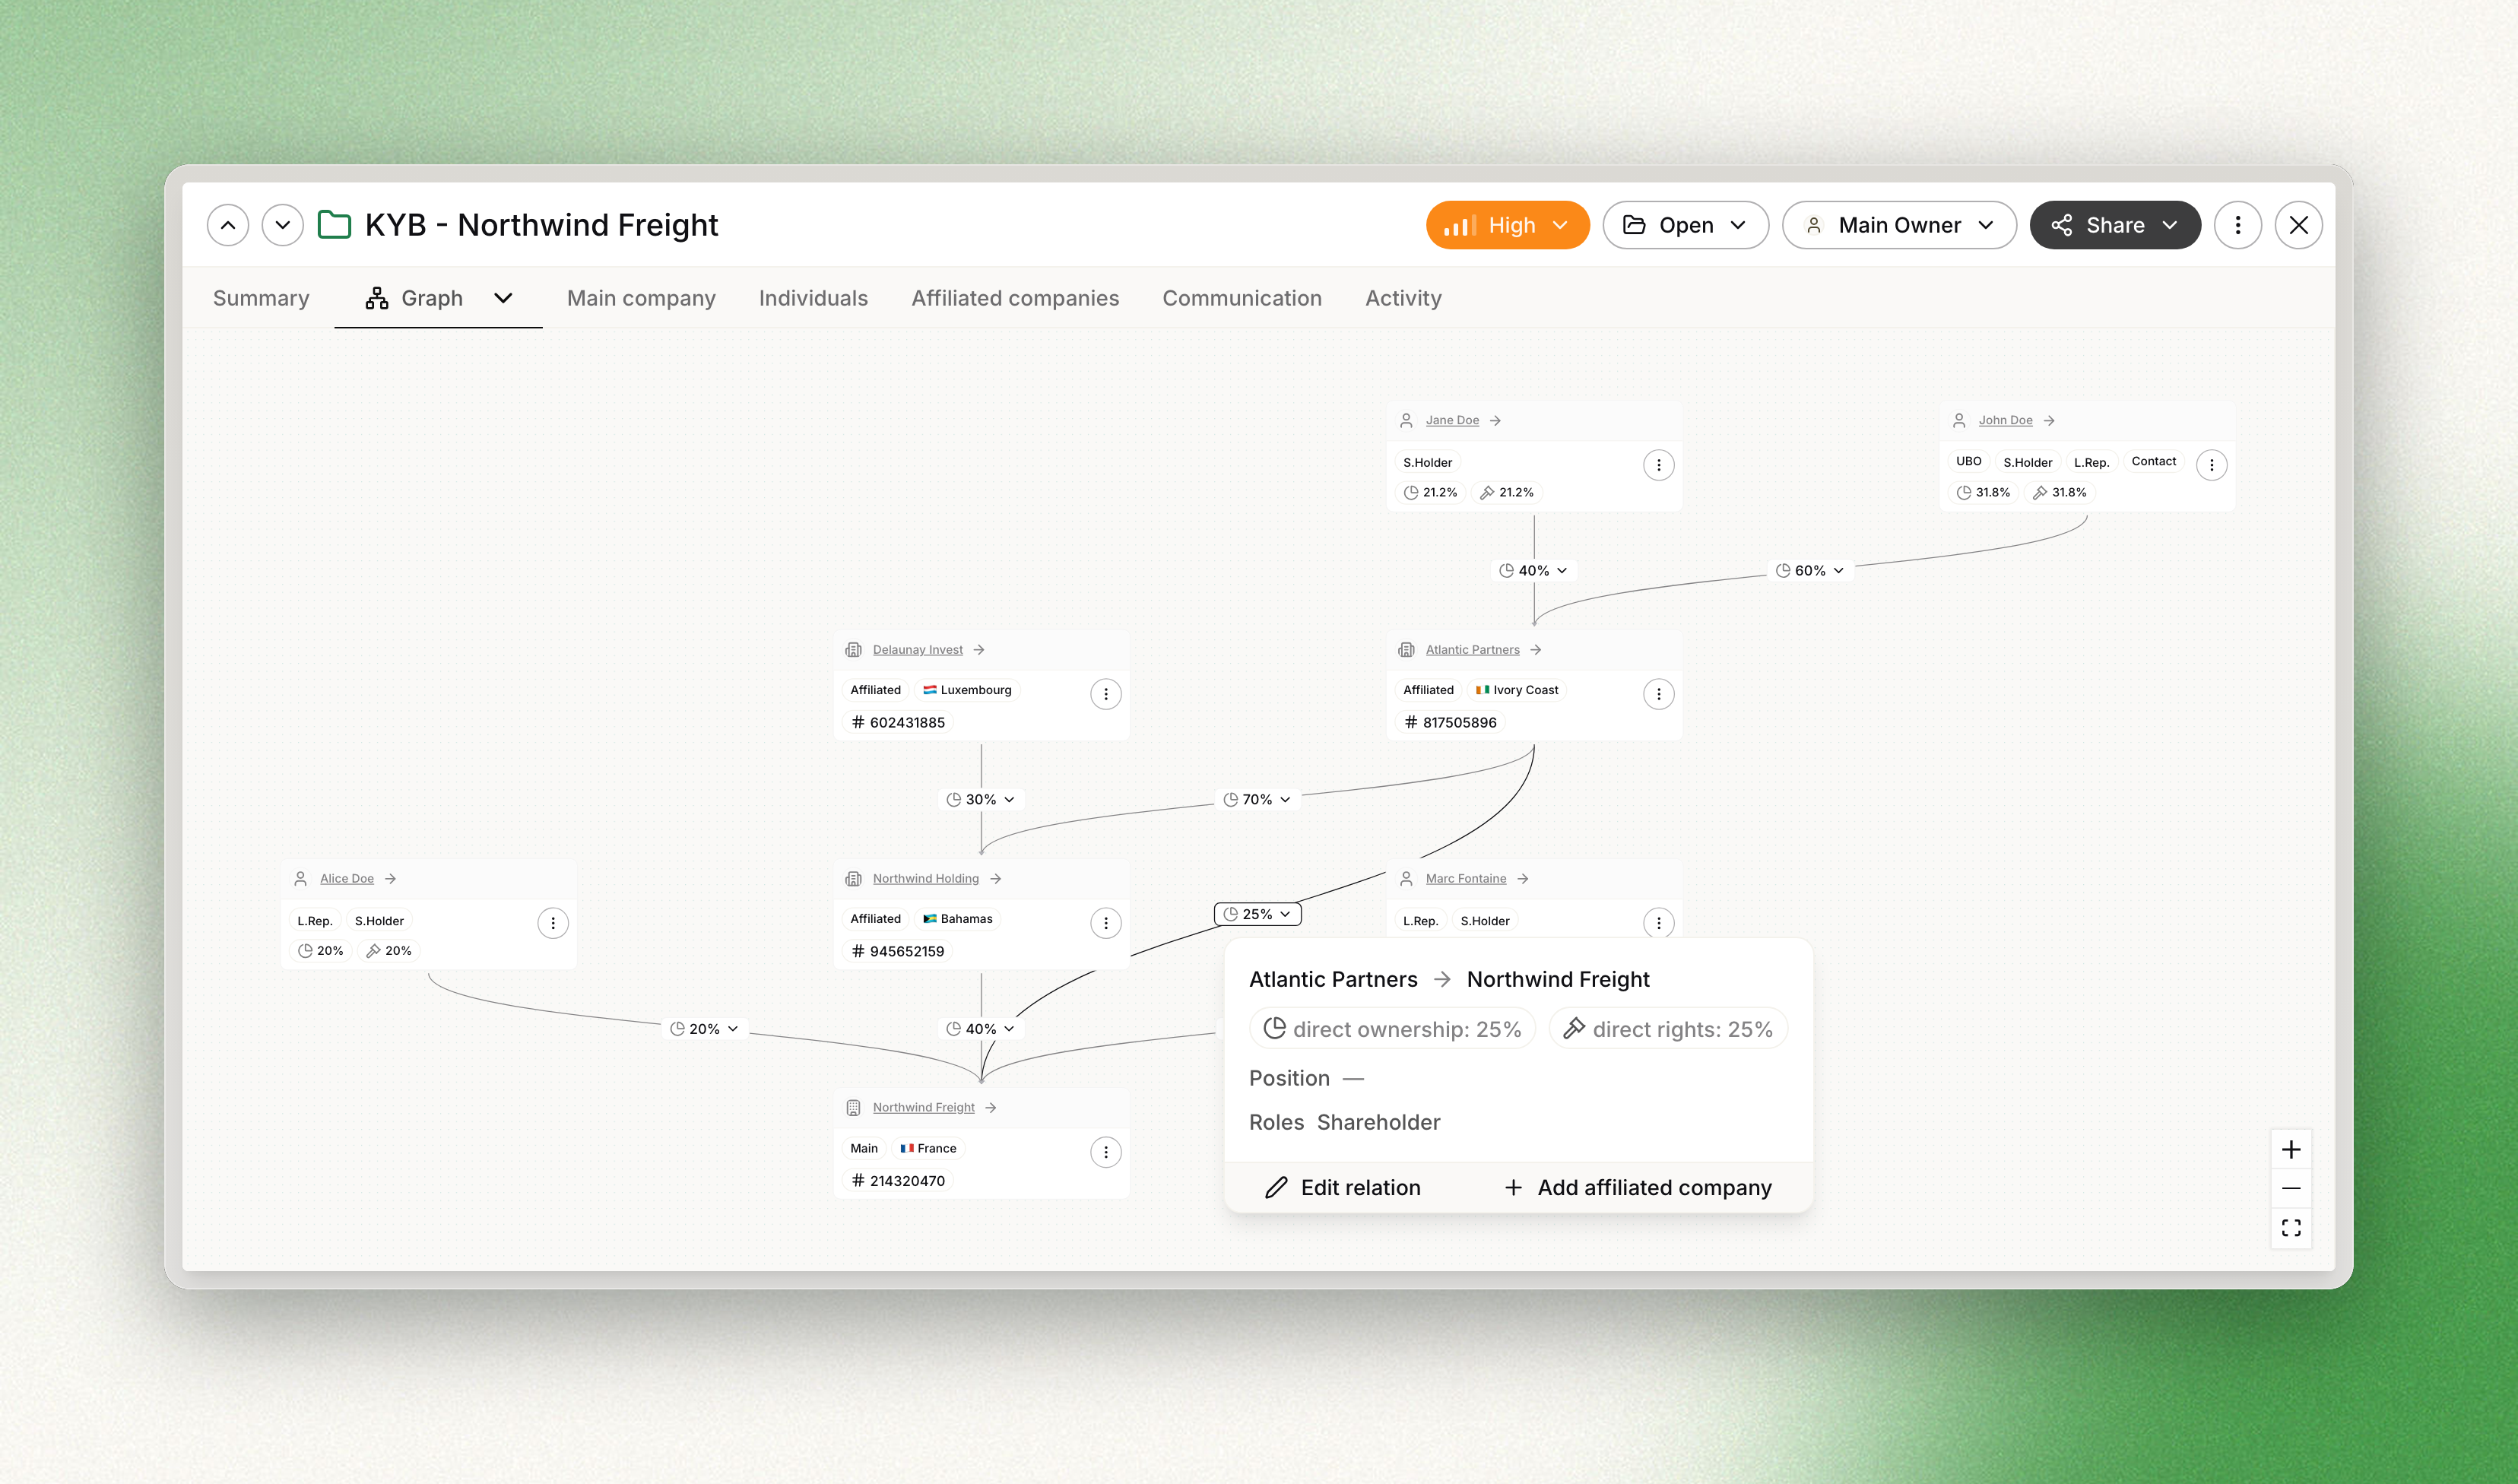
Task: Open Northwind Holding node options menu
Action: point(1106,923)
